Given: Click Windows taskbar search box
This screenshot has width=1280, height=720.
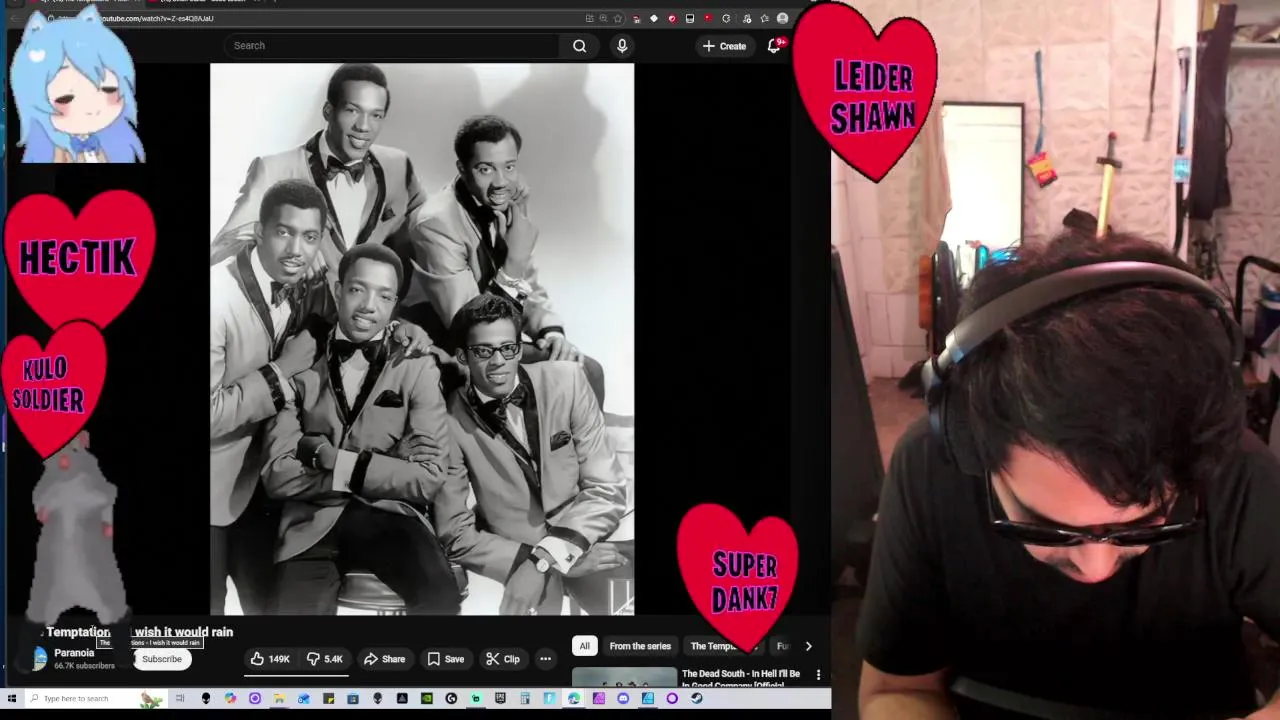Looking at the screenshot, I should tap(97, 698).
